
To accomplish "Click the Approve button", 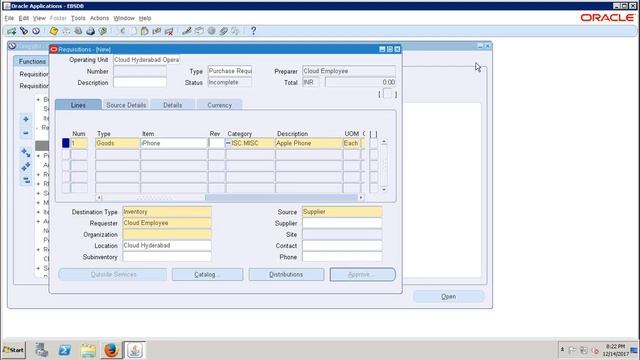I will click(x=362, y=274).
